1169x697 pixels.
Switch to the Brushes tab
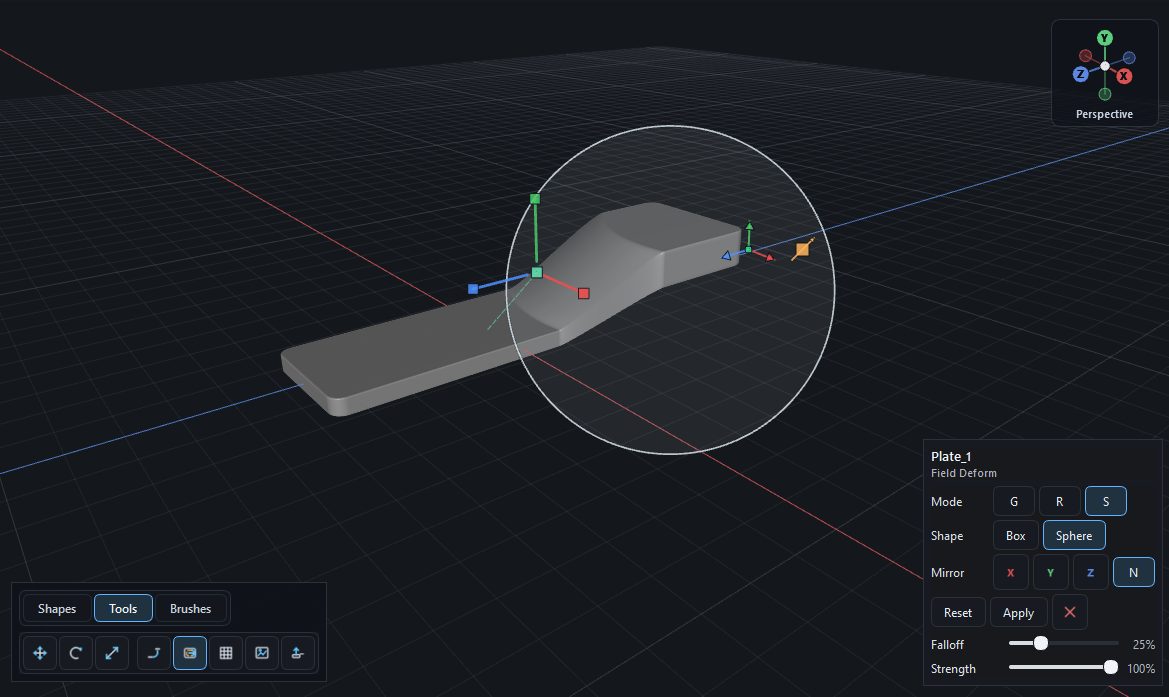click(190, 609)
